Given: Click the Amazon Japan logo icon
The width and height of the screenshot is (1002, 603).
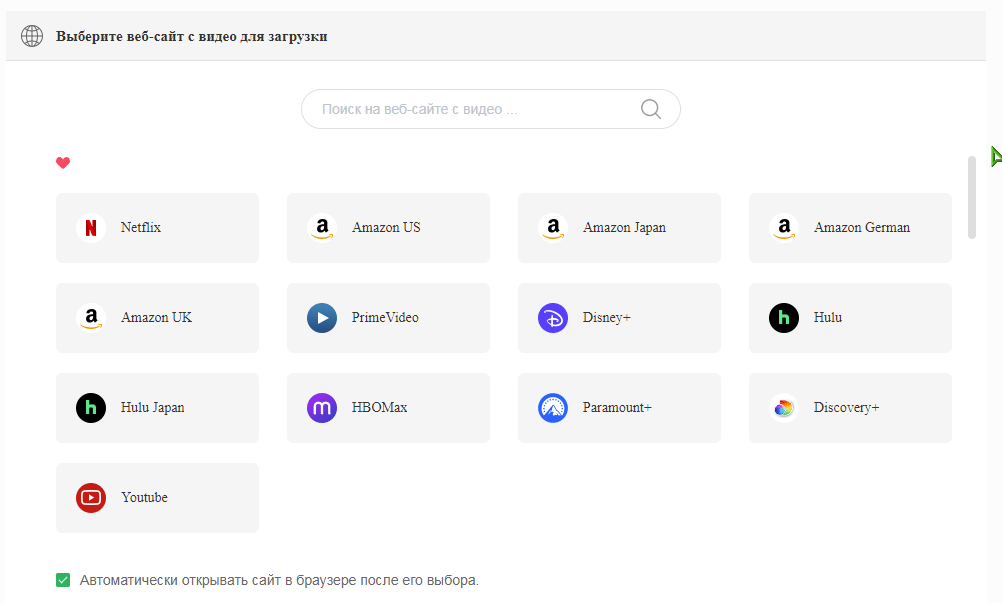Looking at the screenshot, I should tap(553, 228).
